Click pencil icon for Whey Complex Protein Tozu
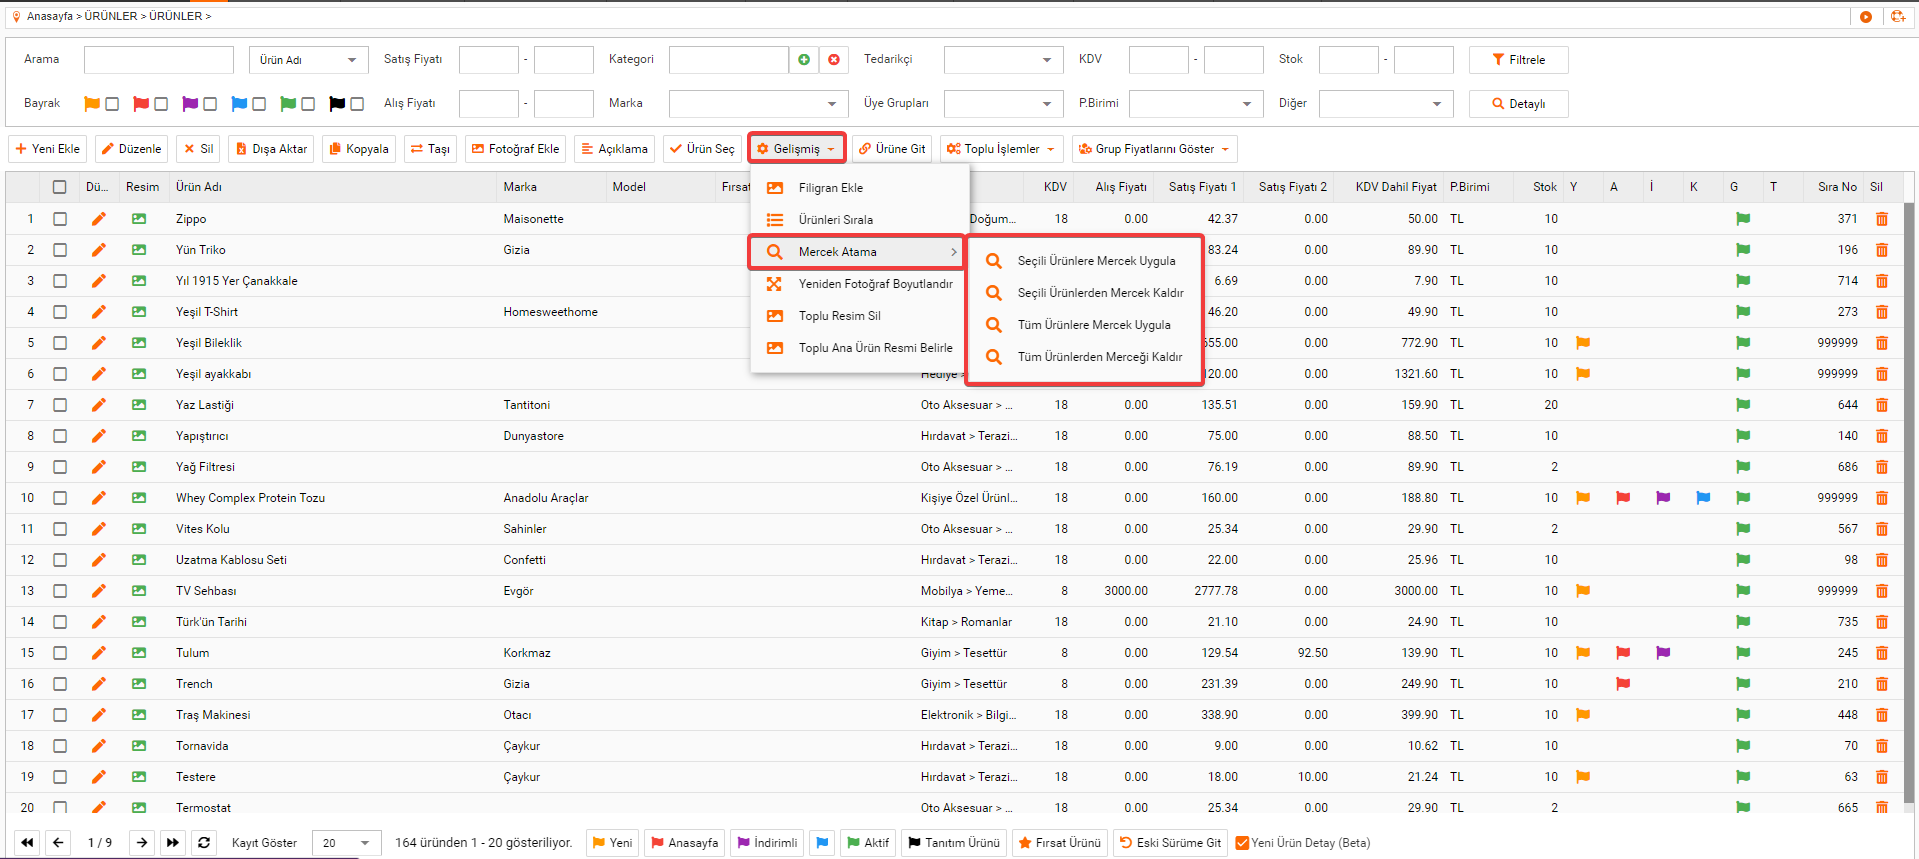1919x859 pixels. [x=98, y=498]
